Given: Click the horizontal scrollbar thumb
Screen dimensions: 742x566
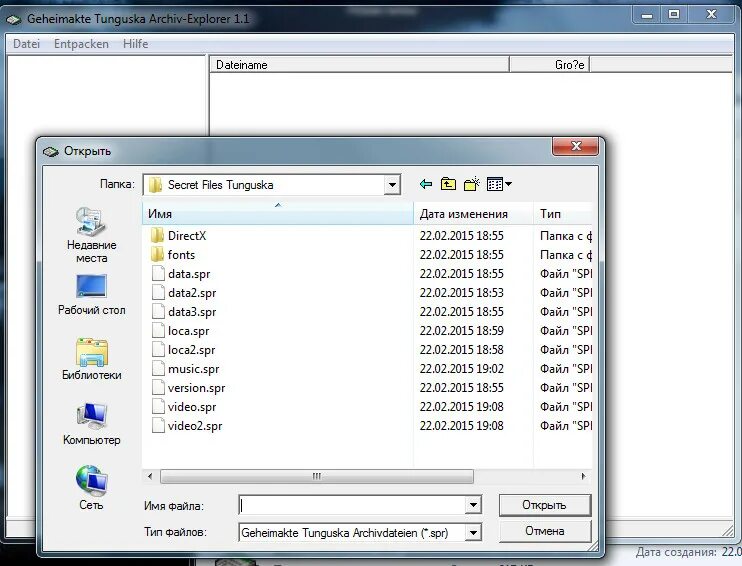Looking at the screenshot, I should tap(317, 476).
